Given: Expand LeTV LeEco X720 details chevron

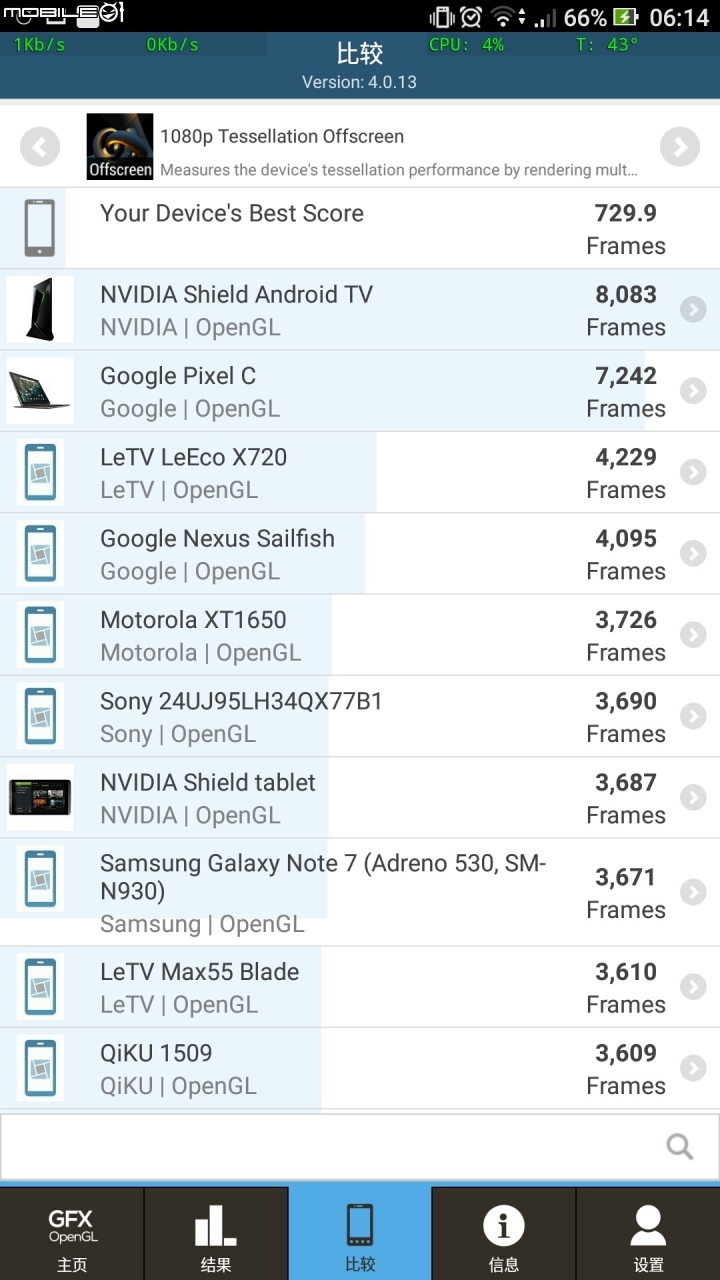Looking at the screenshot, I should tap(693, 472).
